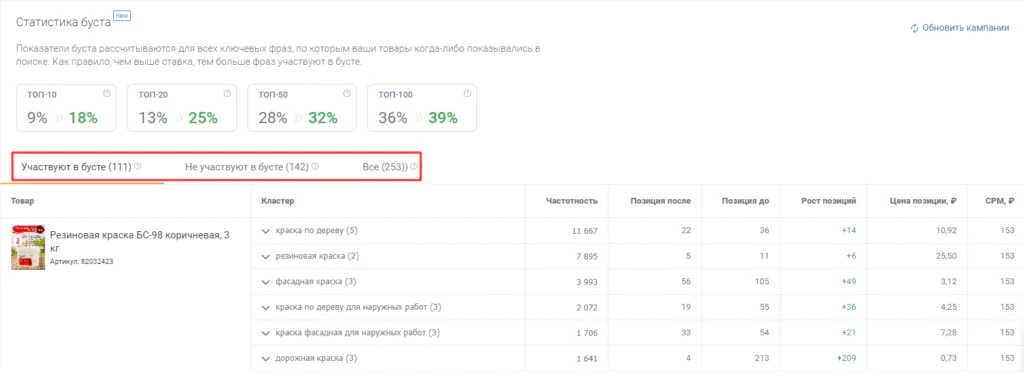Expand the краска по дереву (5) cluster
This screenshot has width=1024, height=372.
[x=265, y=231]
